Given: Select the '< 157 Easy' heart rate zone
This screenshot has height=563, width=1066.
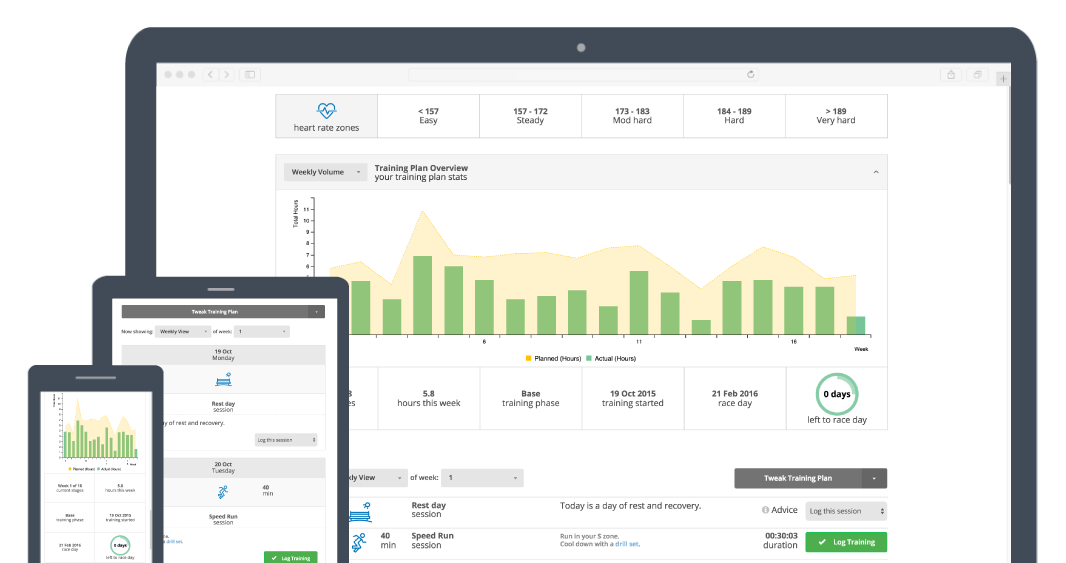Looking at the screenshot, I should [428, 116].
